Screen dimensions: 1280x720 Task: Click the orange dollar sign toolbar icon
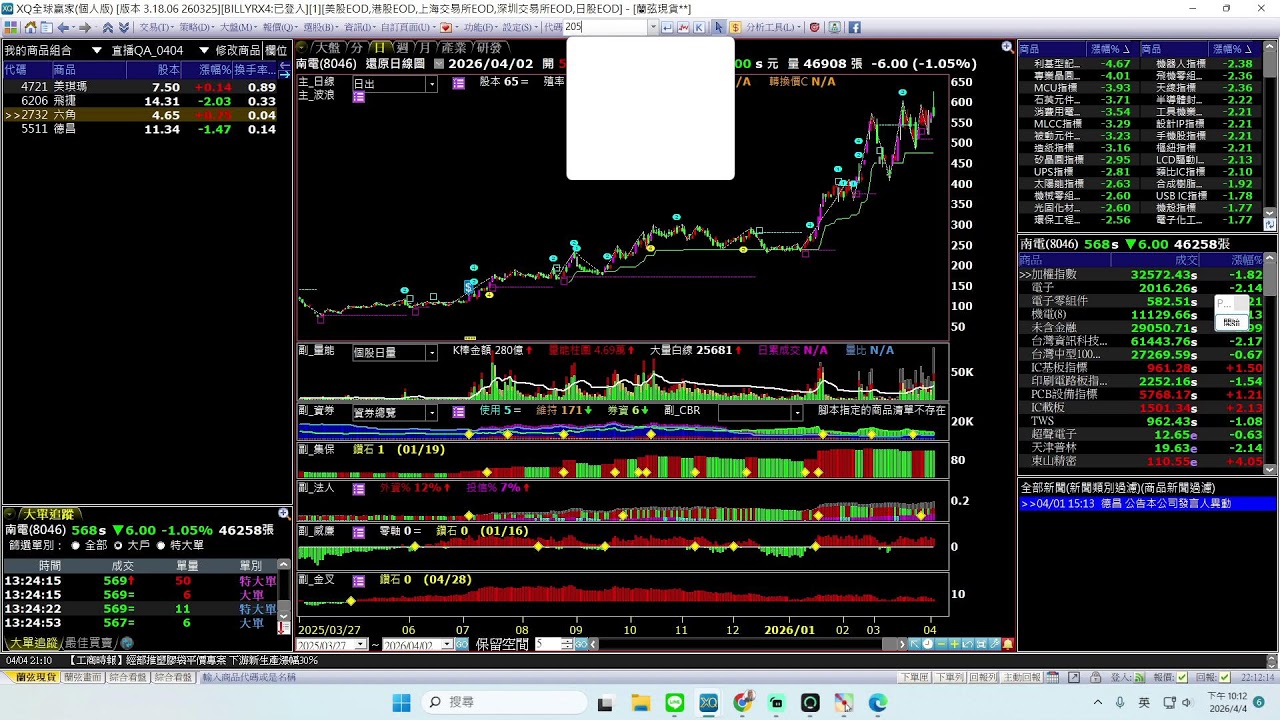pos(735,28)
